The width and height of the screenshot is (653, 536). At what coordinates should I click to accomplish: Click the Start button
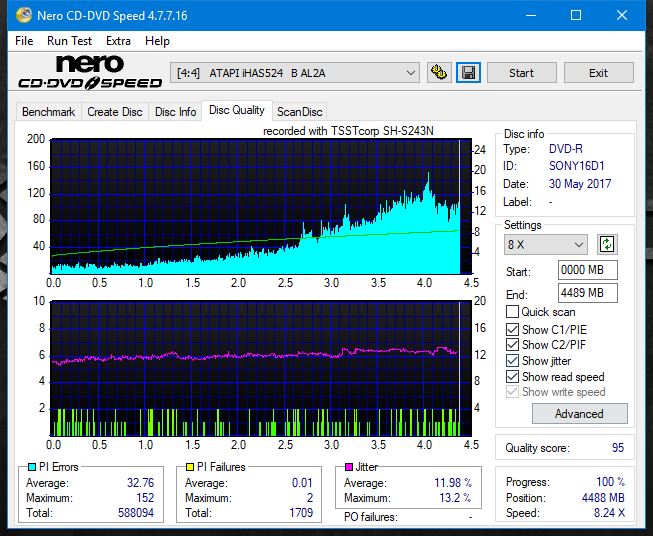click(x=521, y=73)
